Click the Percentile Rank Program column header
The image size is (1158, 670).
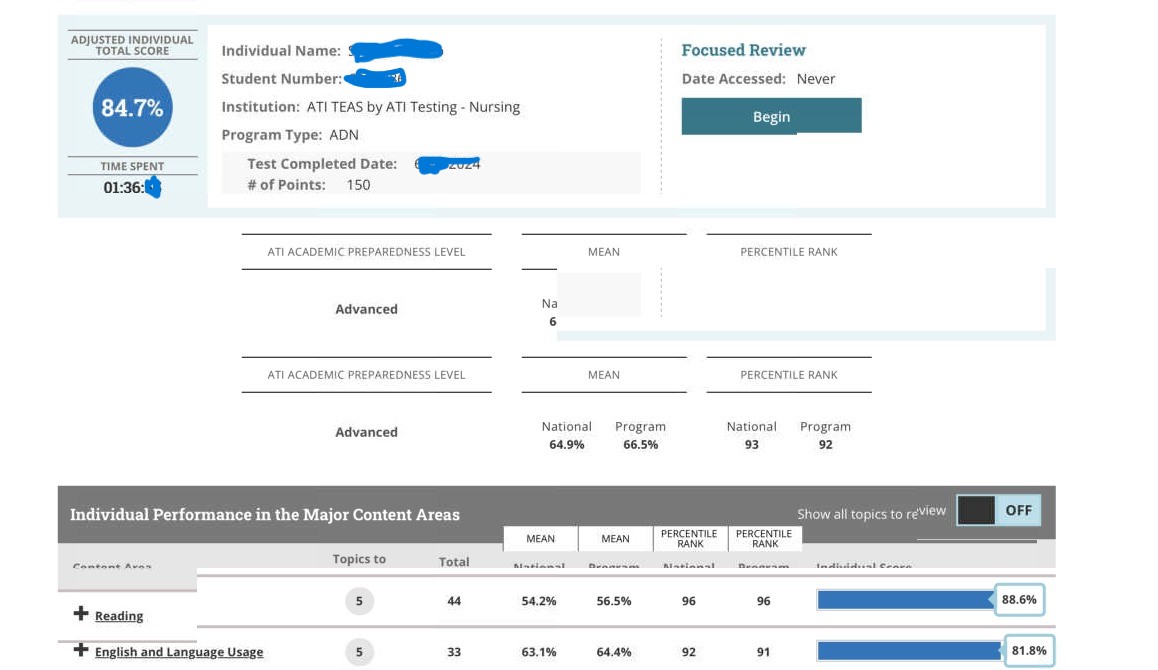(765, 539)
